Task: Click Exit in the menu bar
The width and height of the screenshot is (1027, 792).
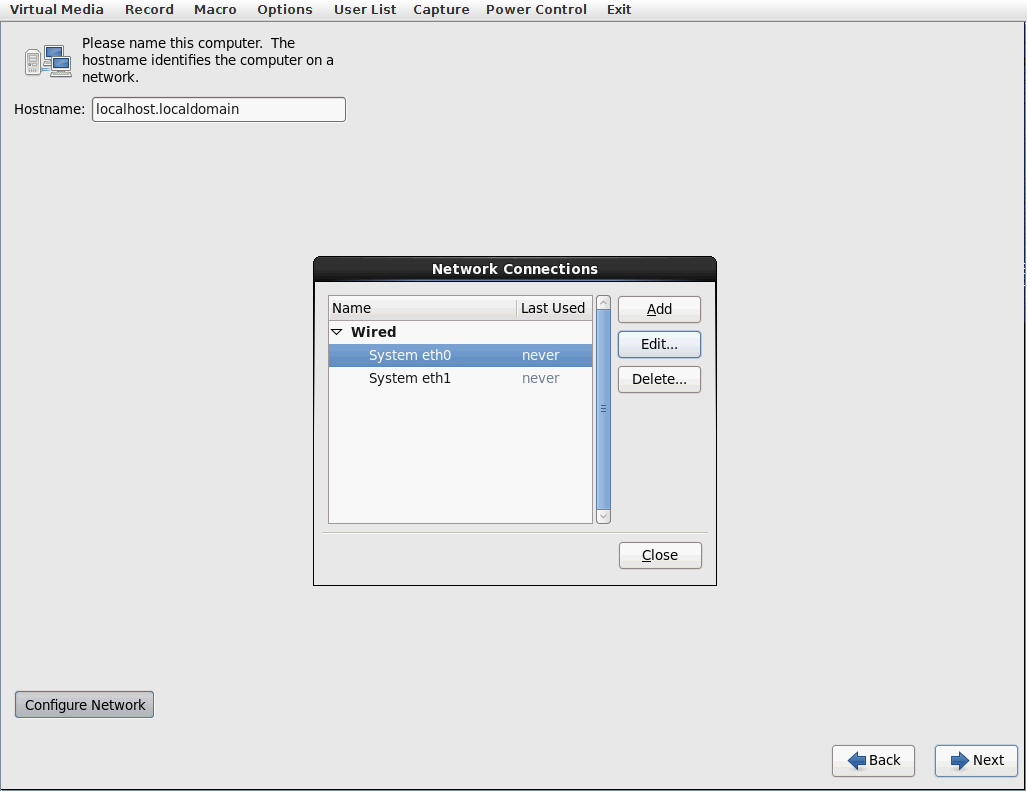Action: click(619, 9)
